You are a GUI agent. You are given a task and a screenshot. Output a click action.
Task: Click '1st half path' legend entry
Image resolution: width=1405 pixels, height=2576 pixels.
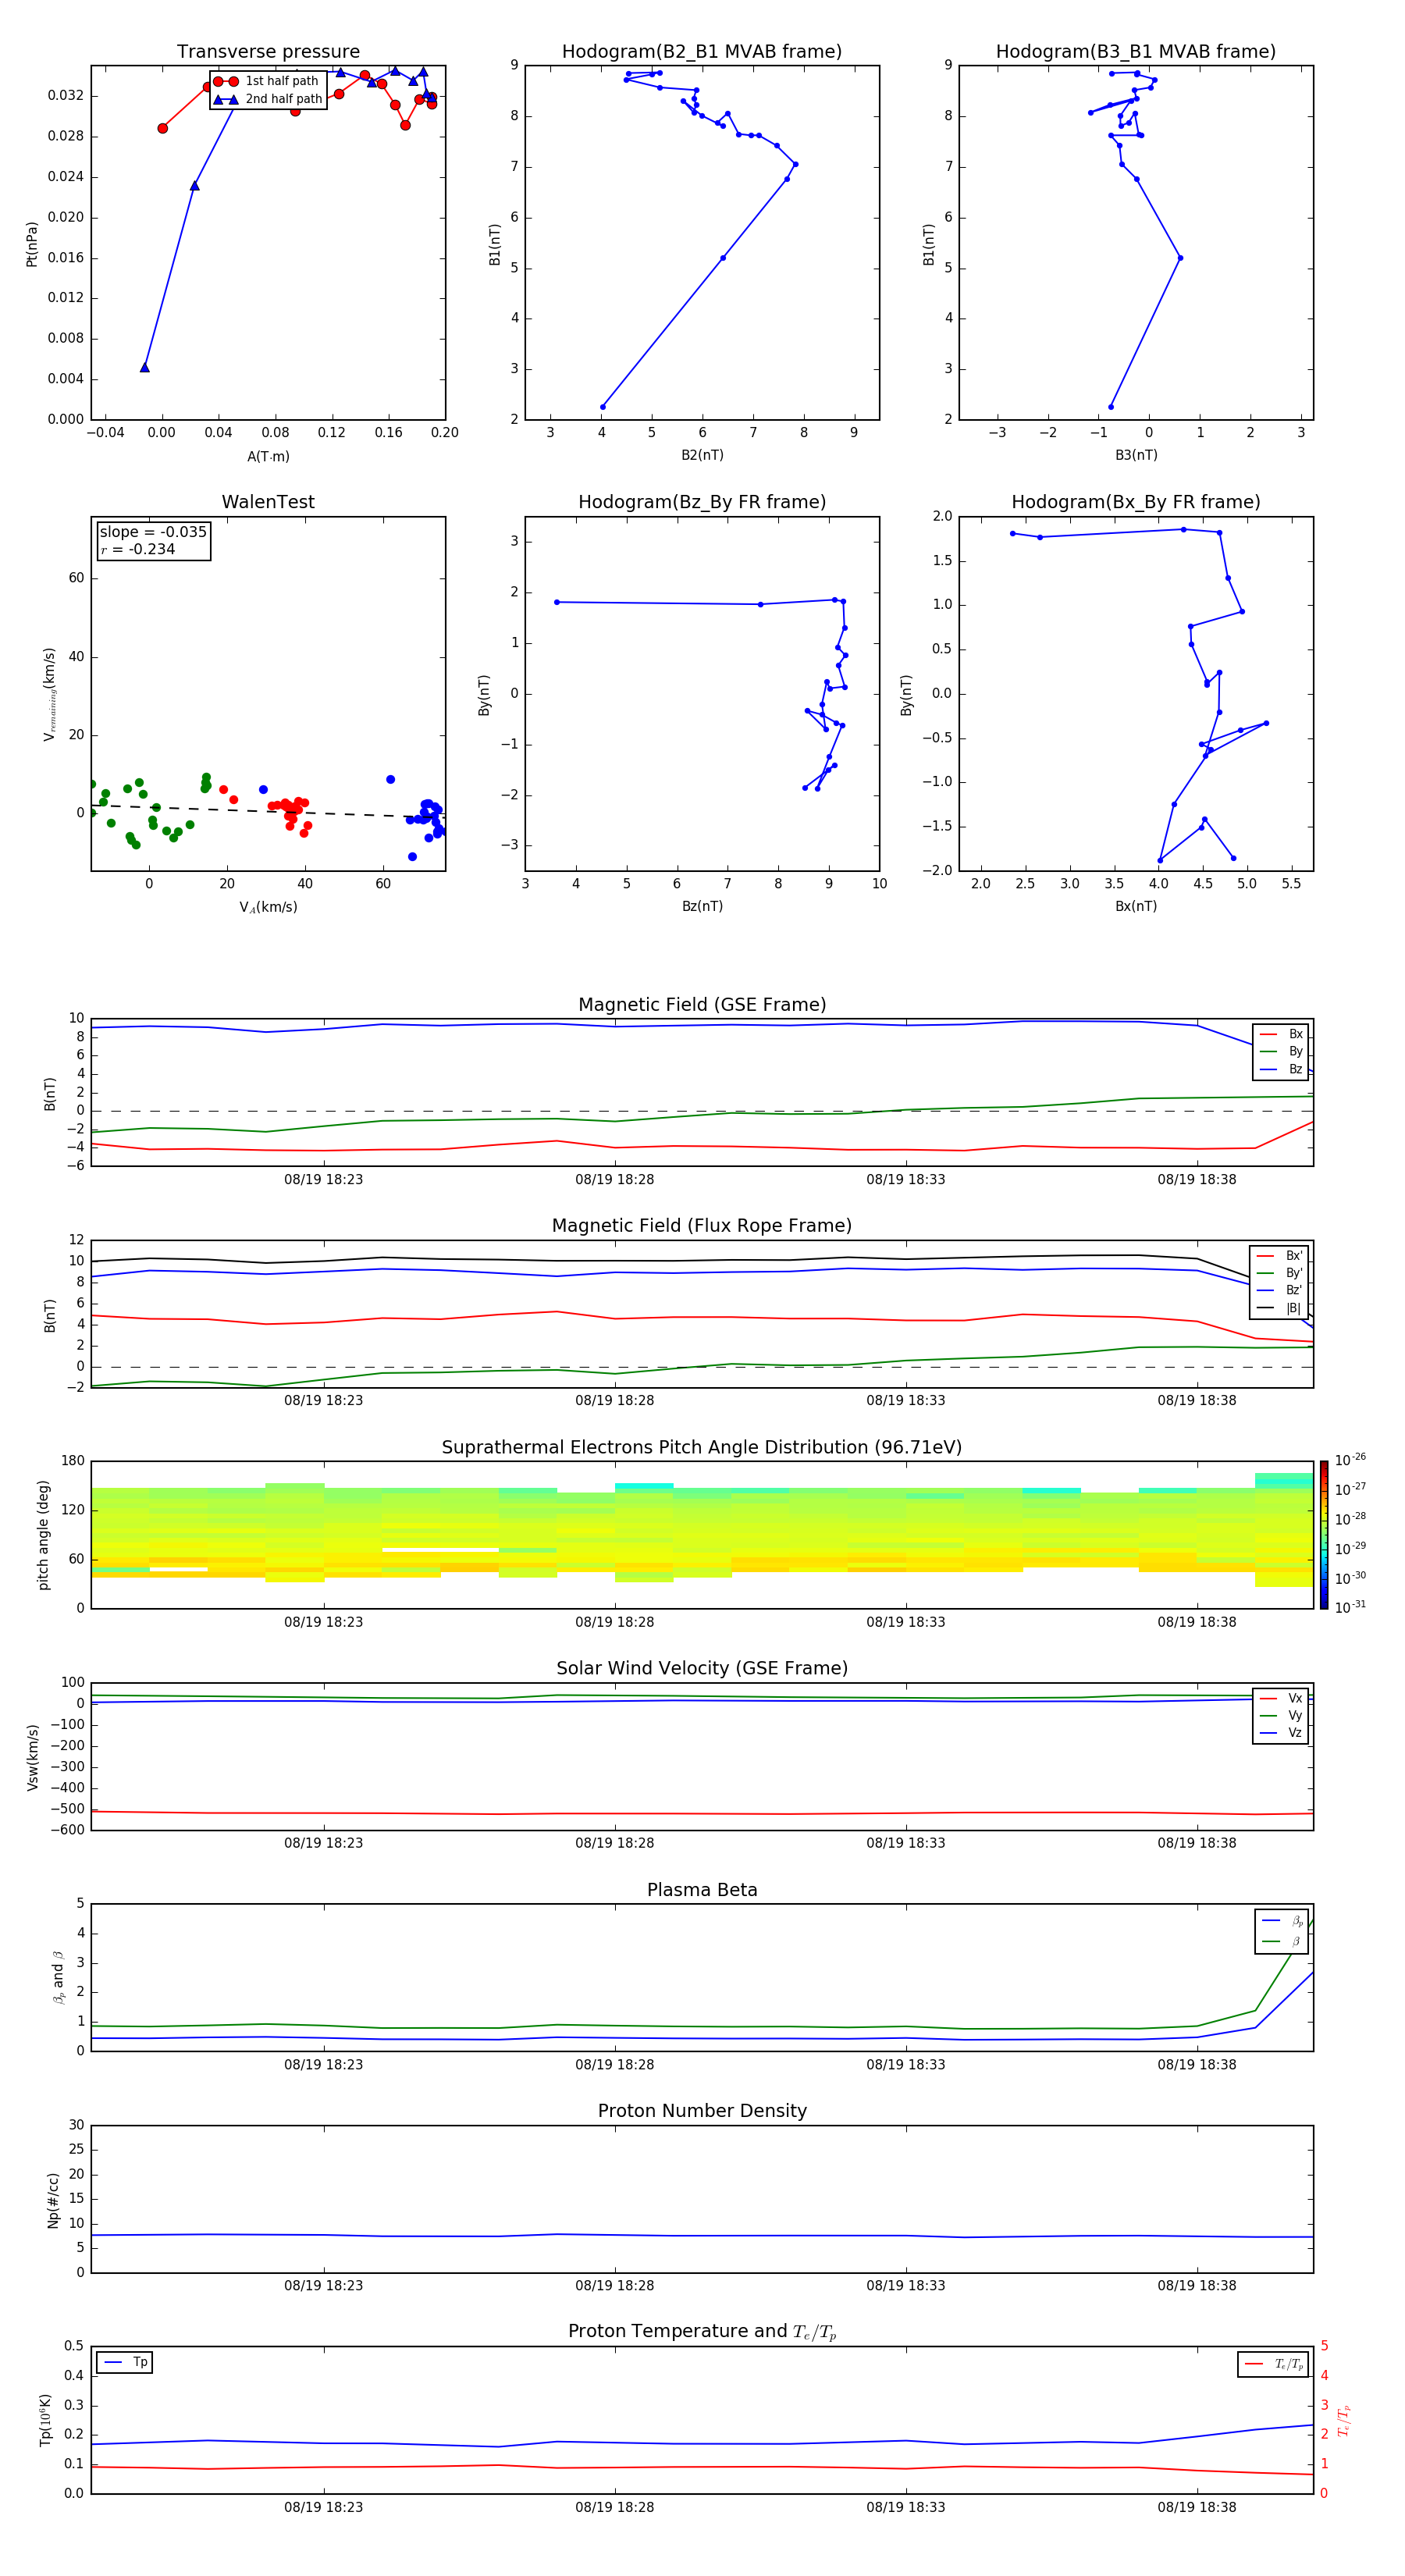coord(267,81)
